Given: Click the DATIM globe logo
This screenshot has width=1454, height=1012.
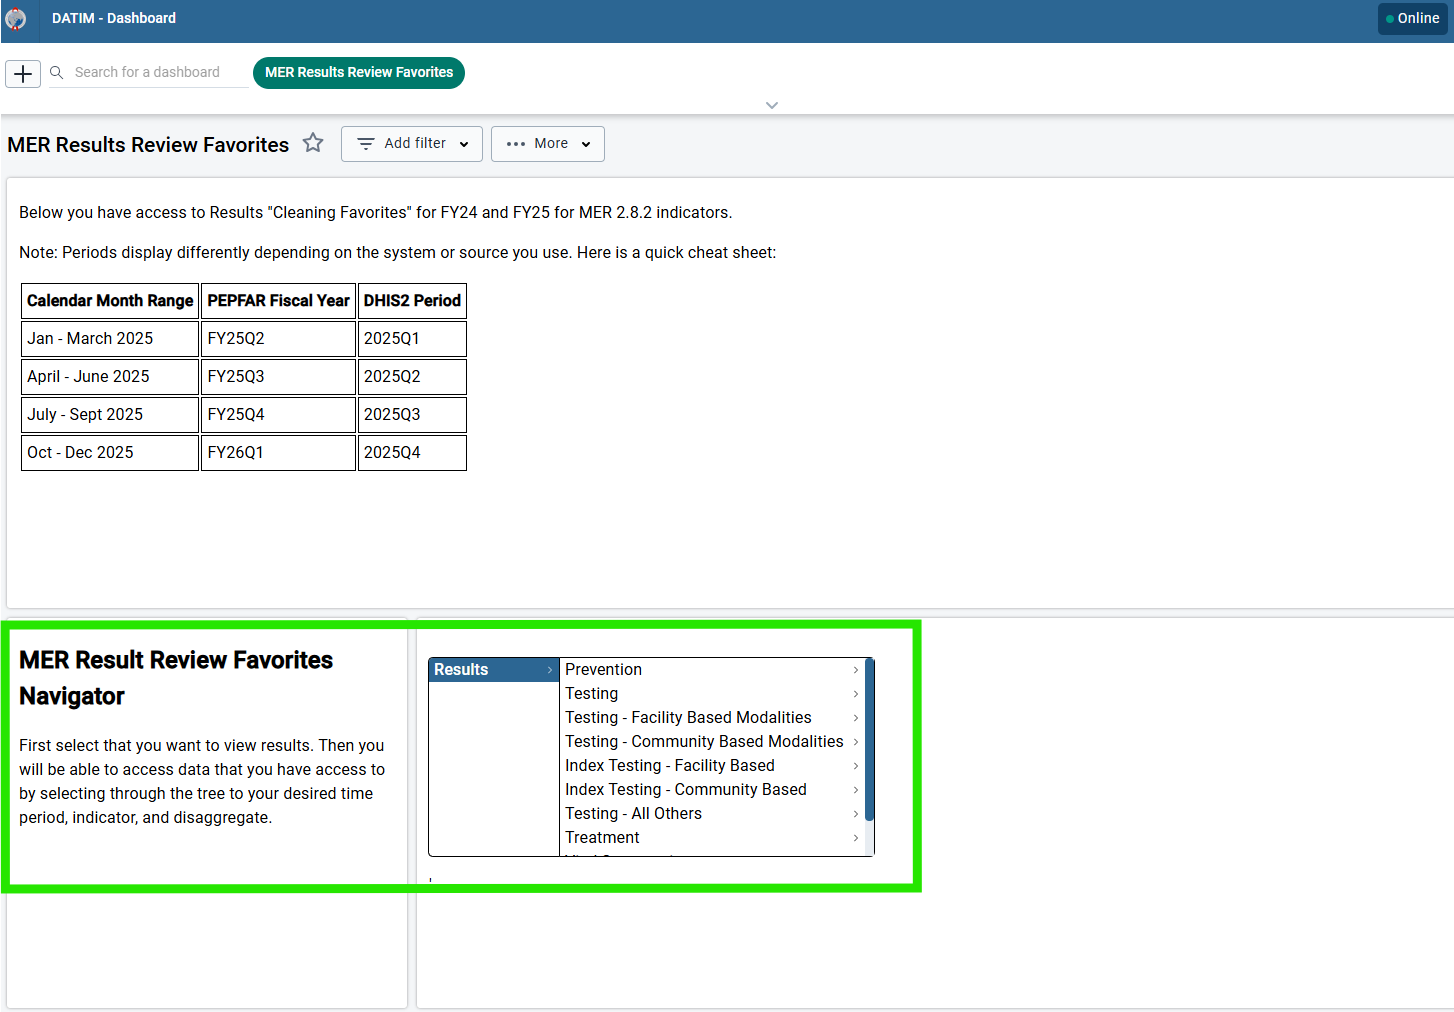Looking at the screenshot, I should coord(16,18).
